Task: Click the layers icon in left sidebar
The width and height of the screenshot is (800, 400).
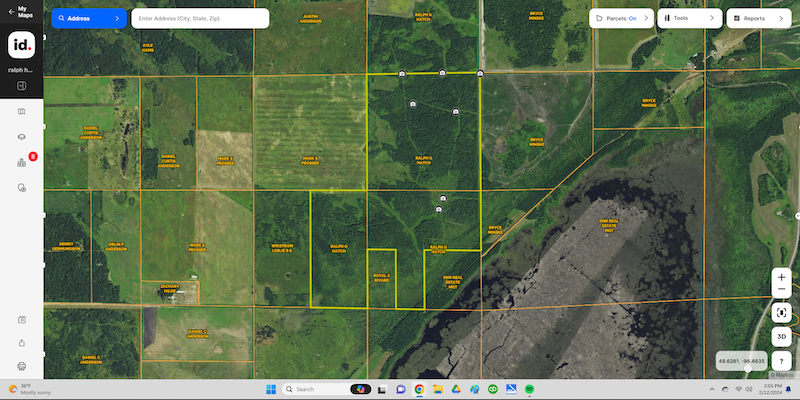Action: (21, 136)
